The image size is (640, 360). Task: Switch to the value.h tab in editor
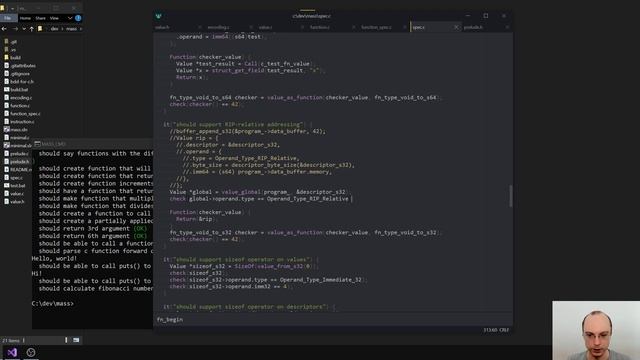click(162, 27)
